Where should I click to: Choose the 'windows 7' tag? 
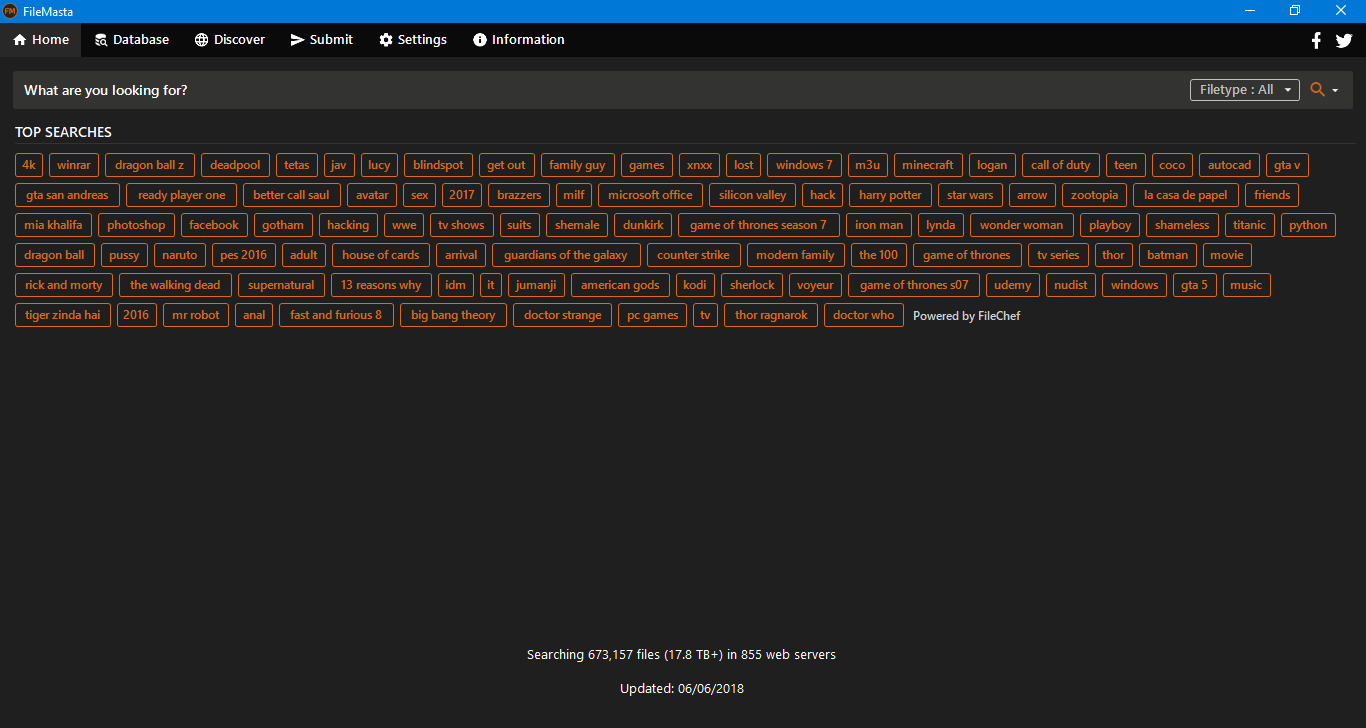tap(804, 165)
